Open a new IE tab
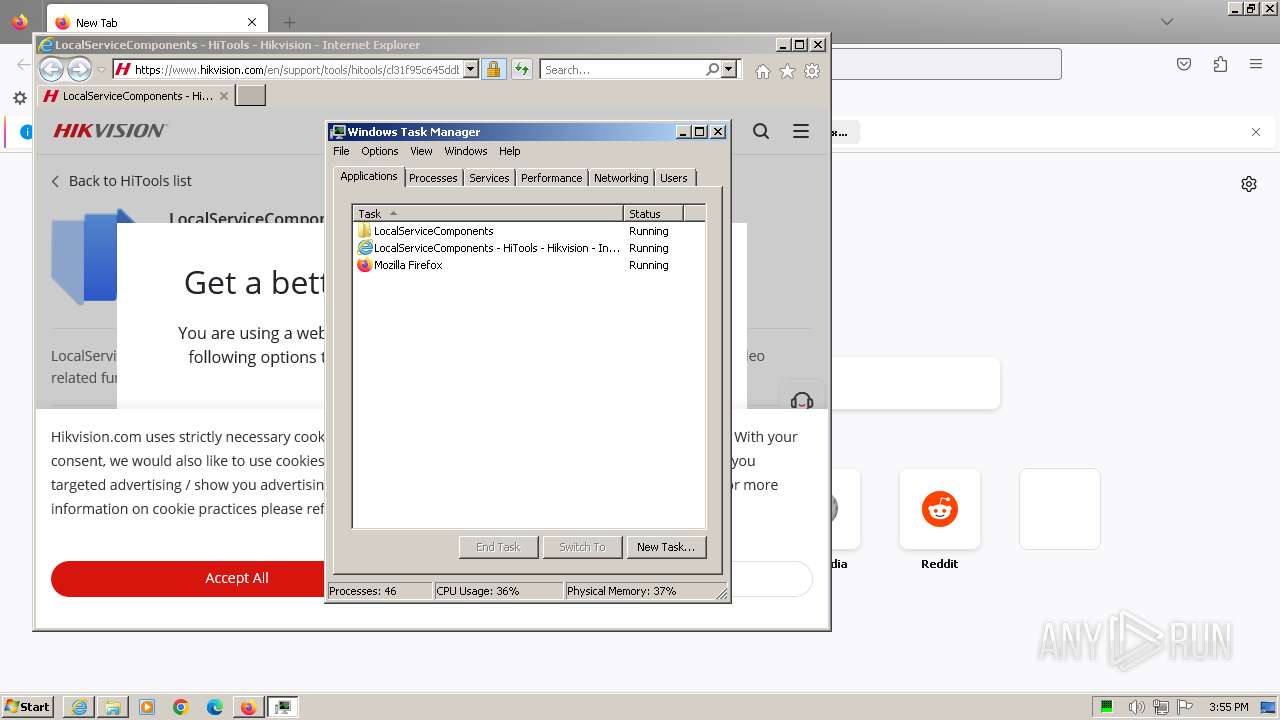Image resolution: width=1280 pixels, height=720 pixels. click(x=250, y=95)
